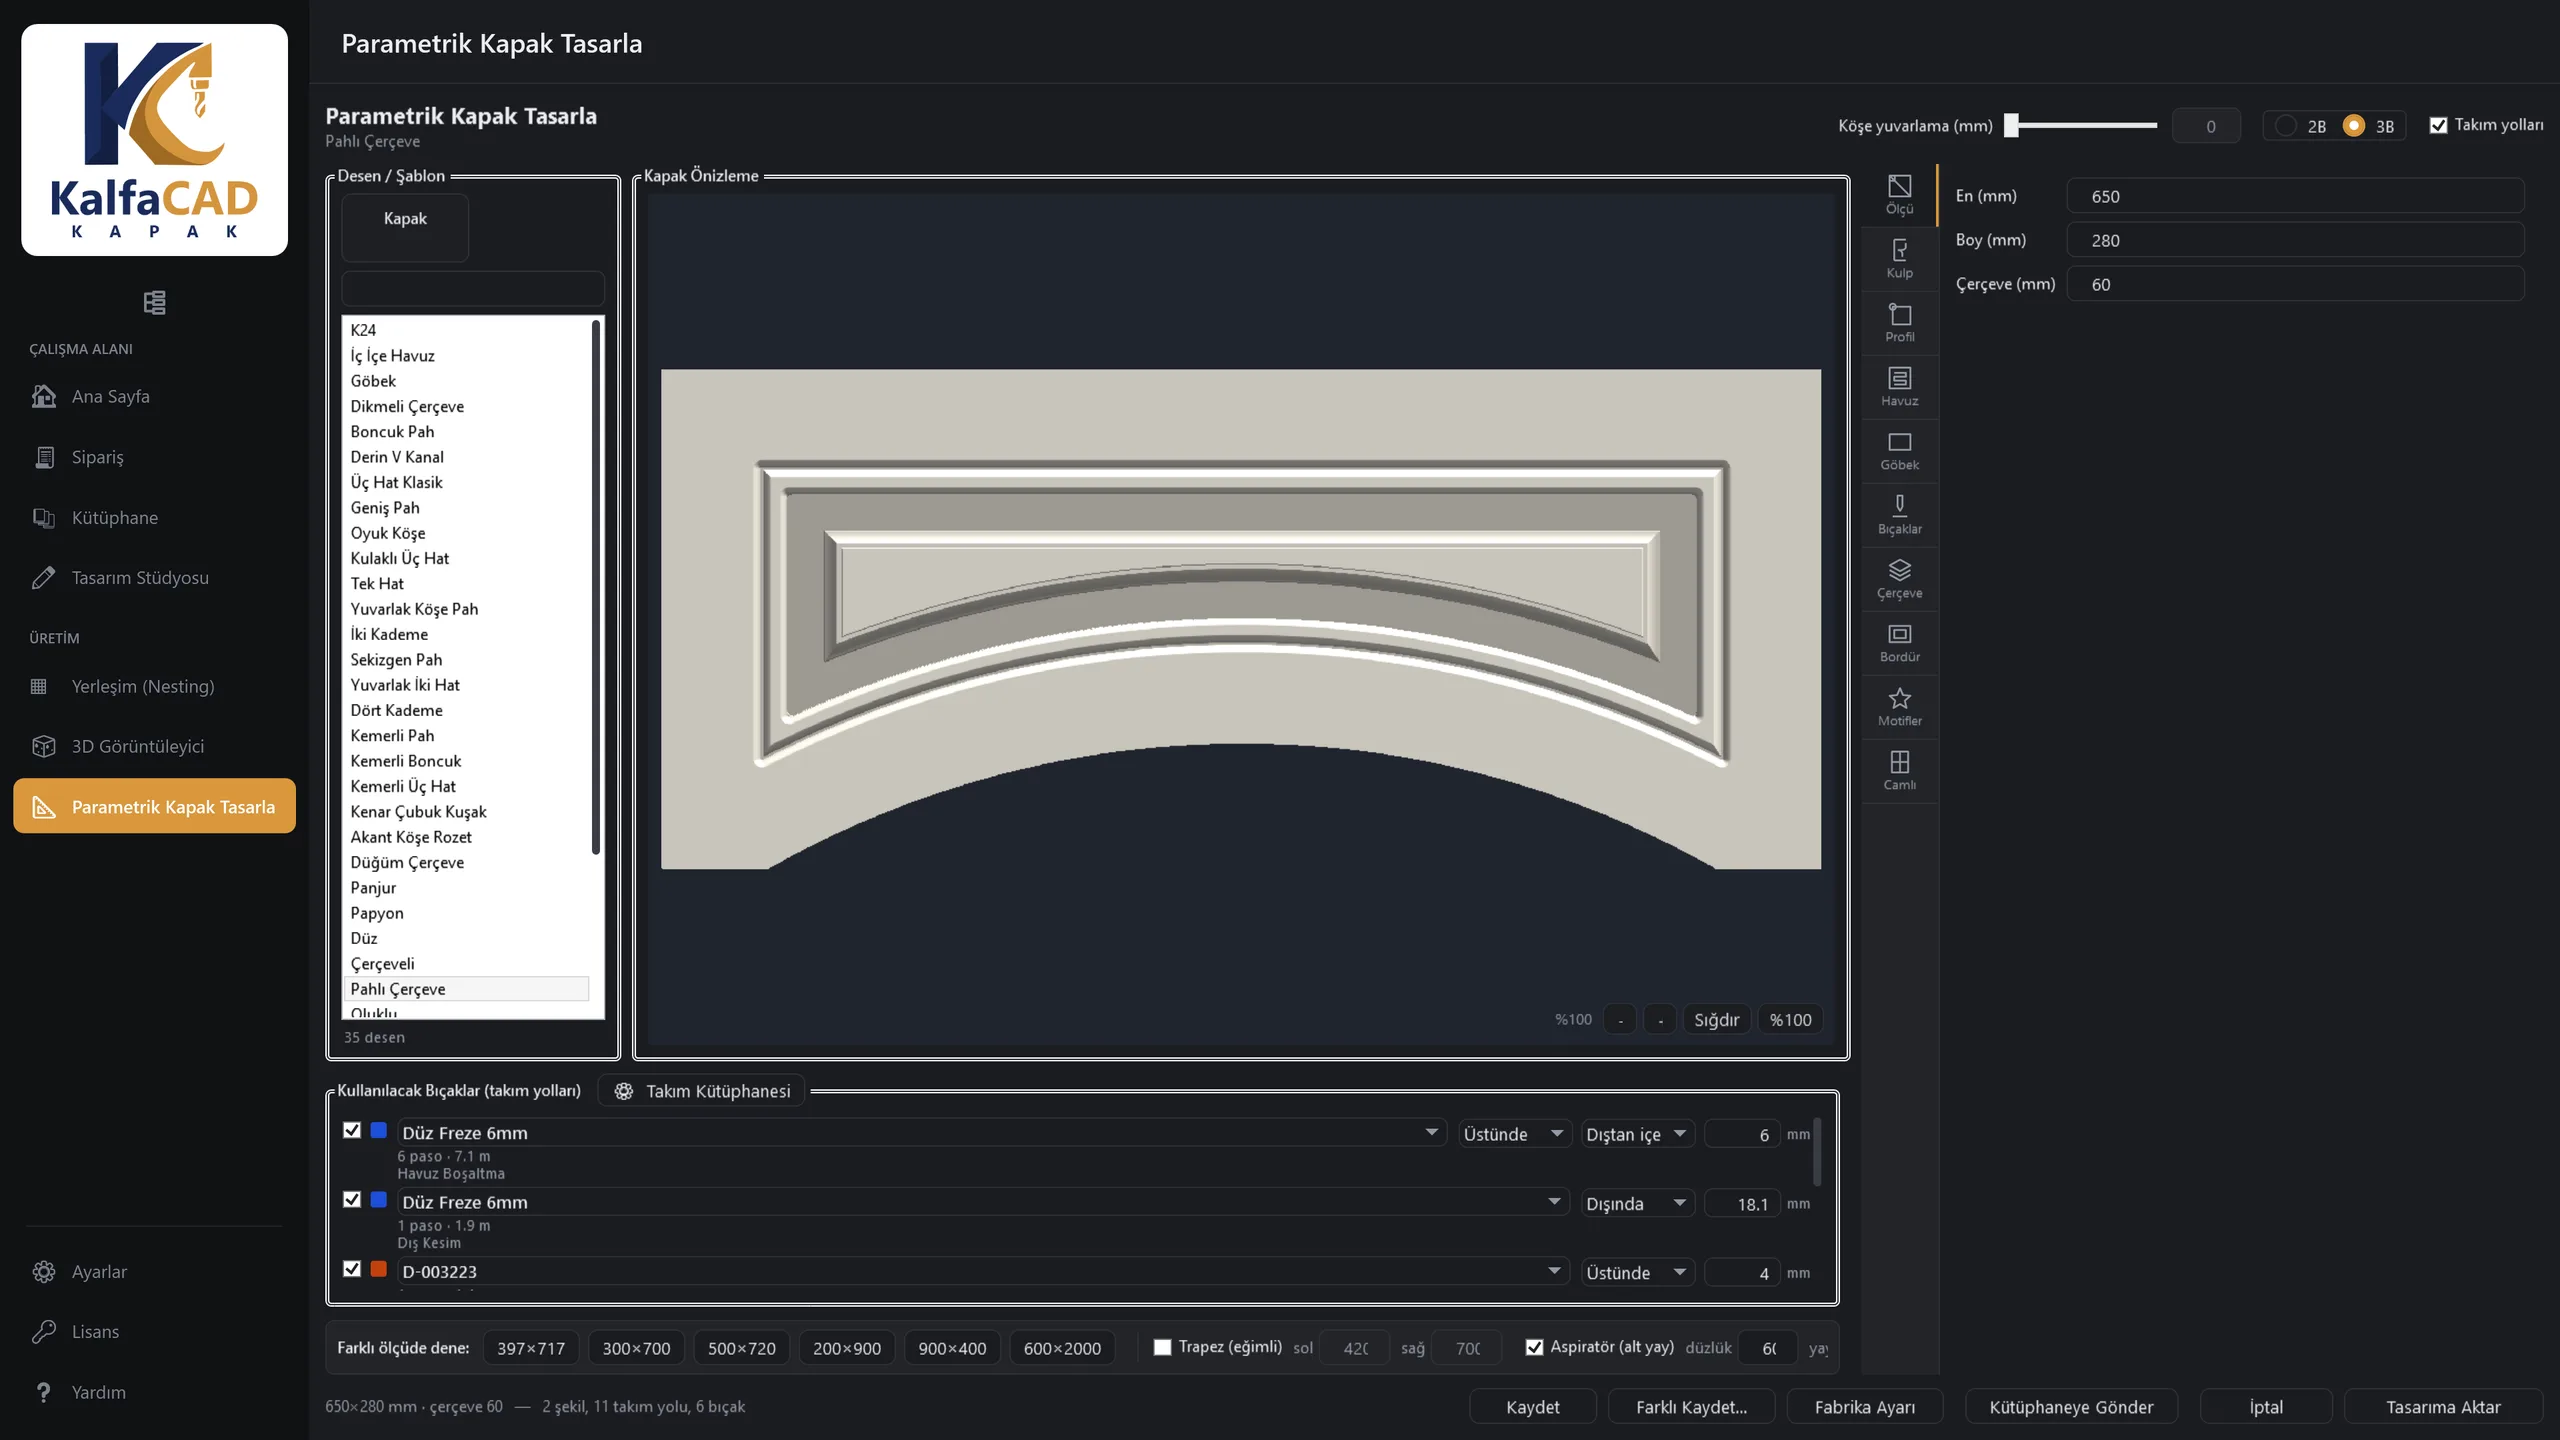
Task: Select Kütüphane in the sidebar
Action: (154, 517)
